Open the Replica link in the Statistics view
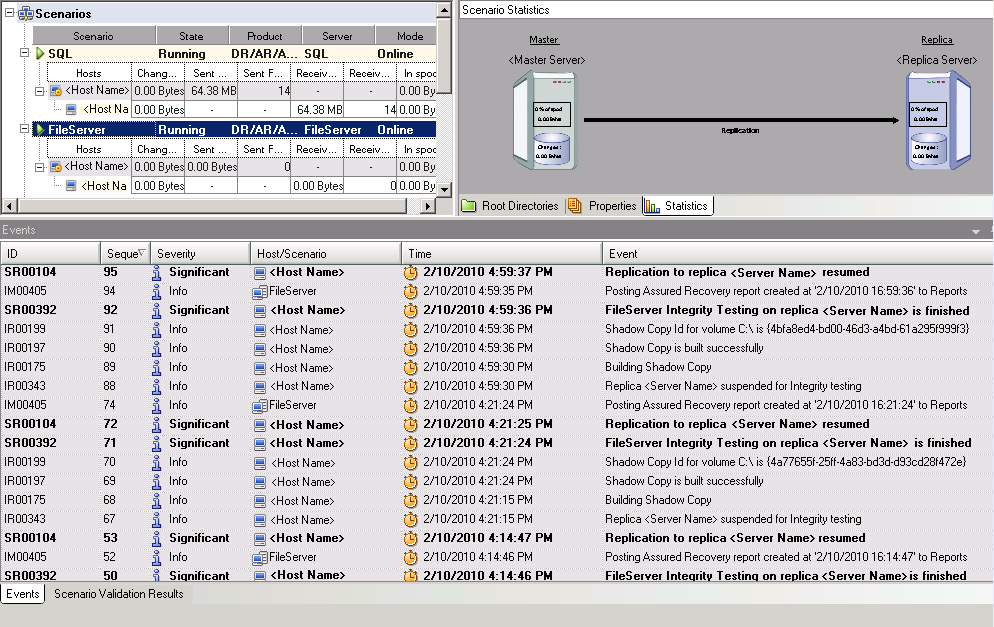994x627 pixels. pos(936,39)
